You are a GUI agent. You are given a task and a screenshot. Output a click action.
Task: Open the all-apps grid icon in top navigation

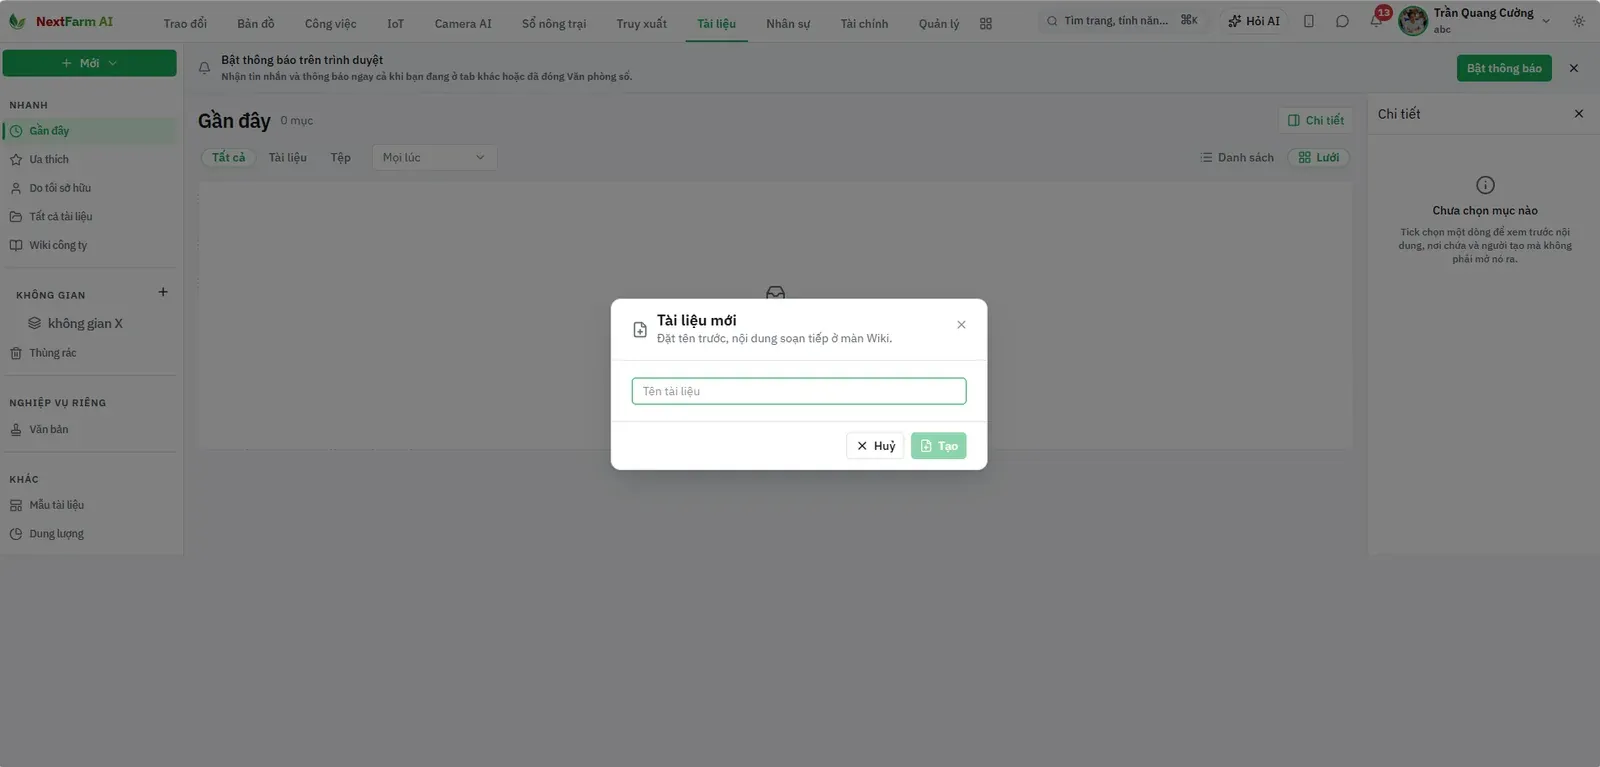point(986,24)
